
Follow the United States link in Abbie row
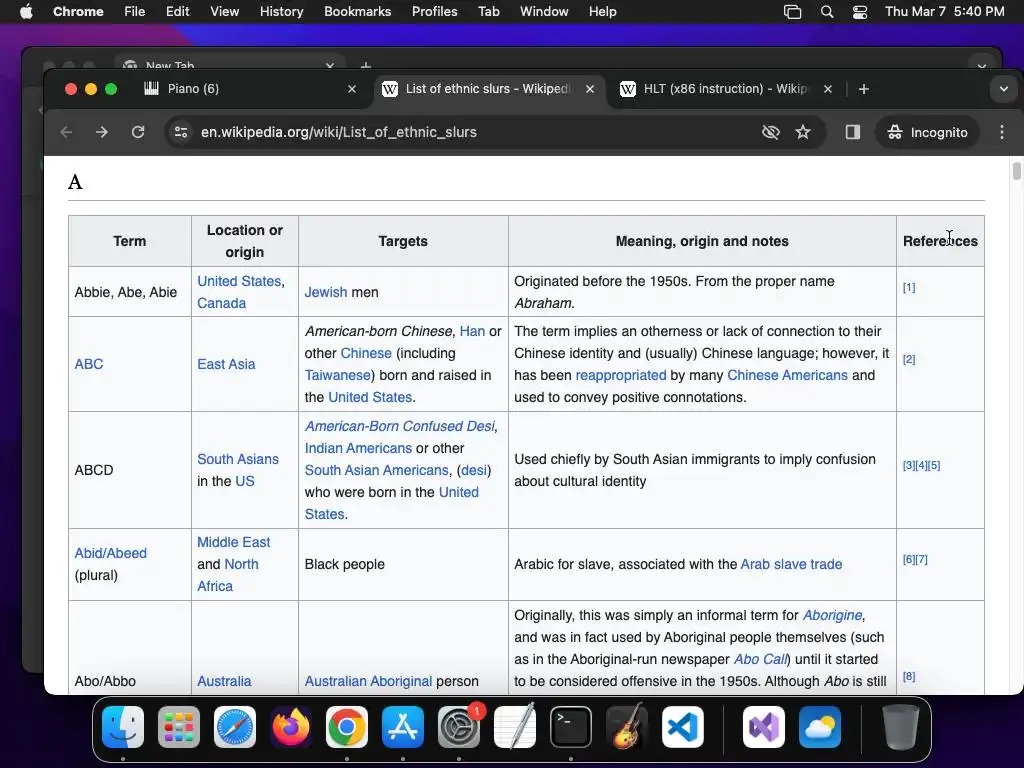pyautogui.click(x=239, y=281)
